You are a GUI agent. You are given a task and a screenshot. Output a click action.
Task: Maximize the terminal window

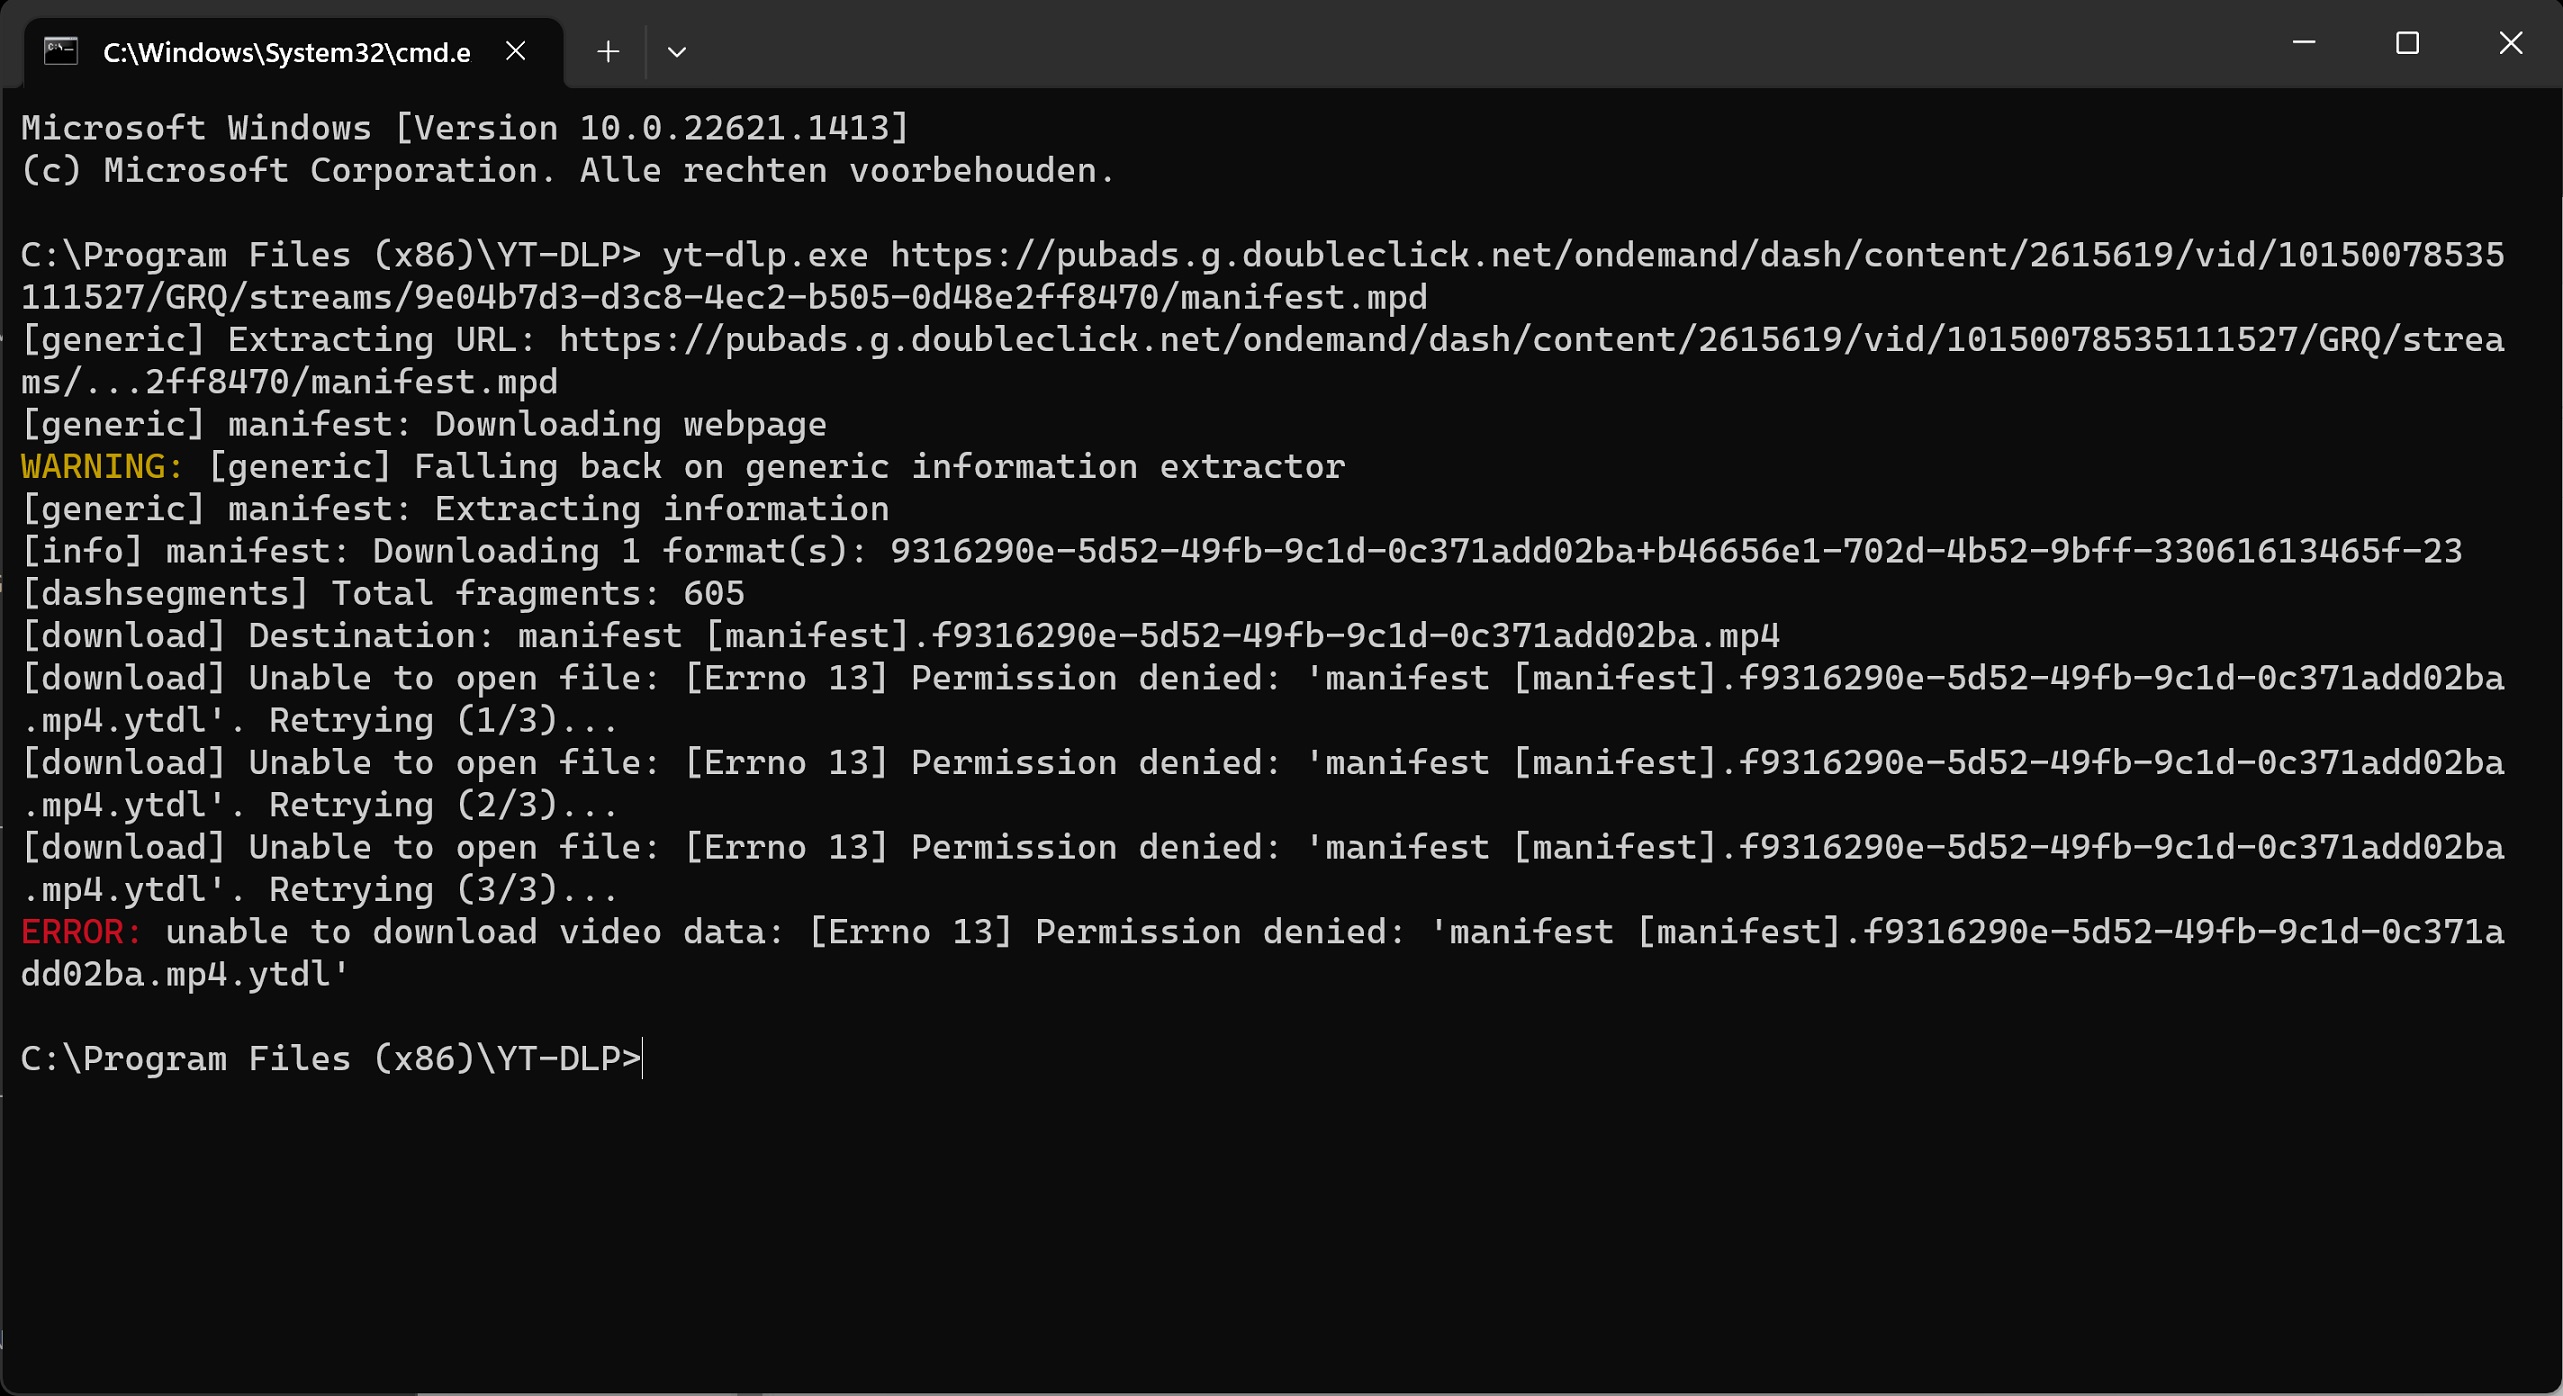pos(2407,43)
